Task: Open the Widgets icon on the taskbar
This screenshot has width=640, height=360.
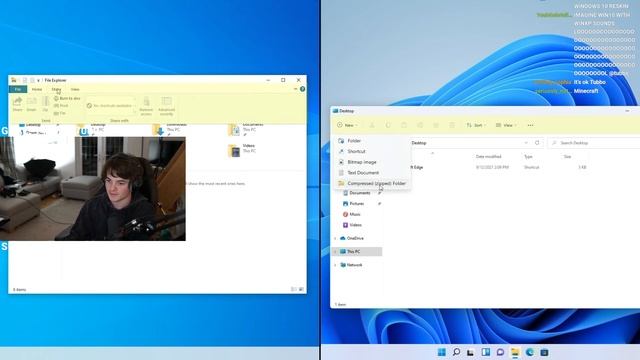Action: click(486, 352)
